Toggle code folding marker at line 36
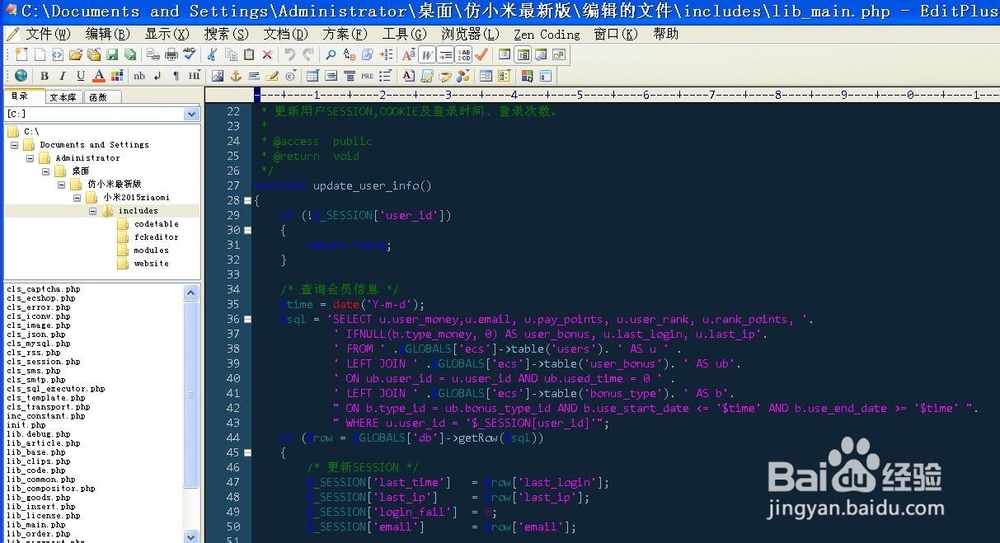Image resolution: width=1000 pixels, height=543 pixels. pos(247,319)
